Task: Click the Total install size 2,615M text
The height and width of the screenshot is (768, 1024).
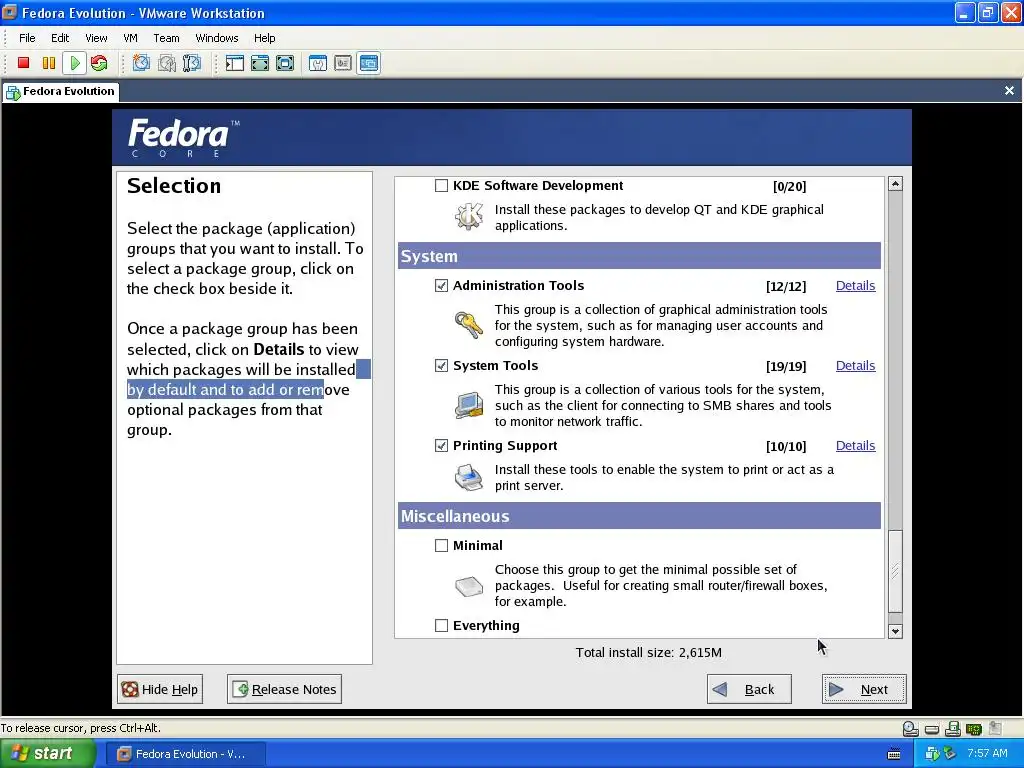Action: (648, 652)
